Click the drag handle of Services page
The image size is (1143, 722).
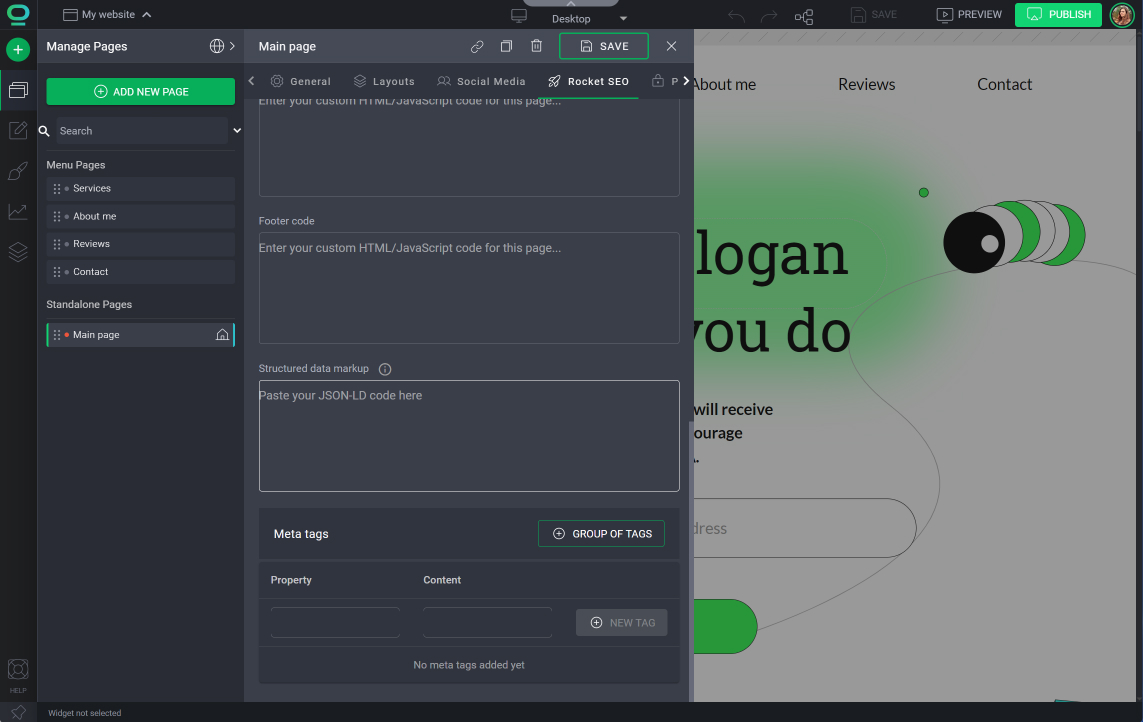(x=57, y=189)
